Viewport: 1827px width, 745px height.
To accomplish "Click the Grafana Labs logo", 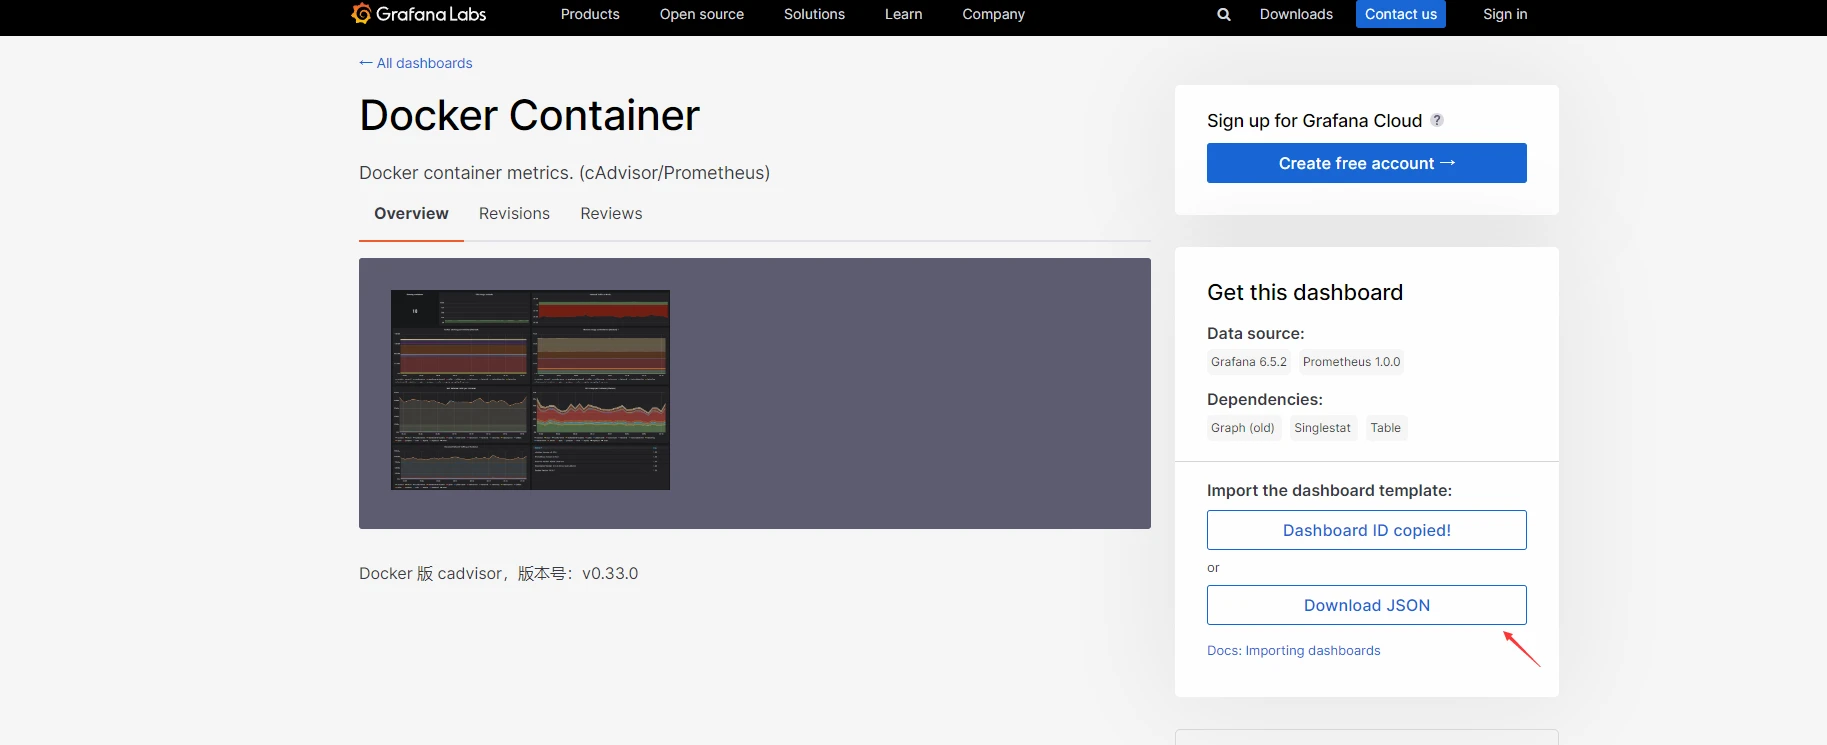I will tap(419, 14).
